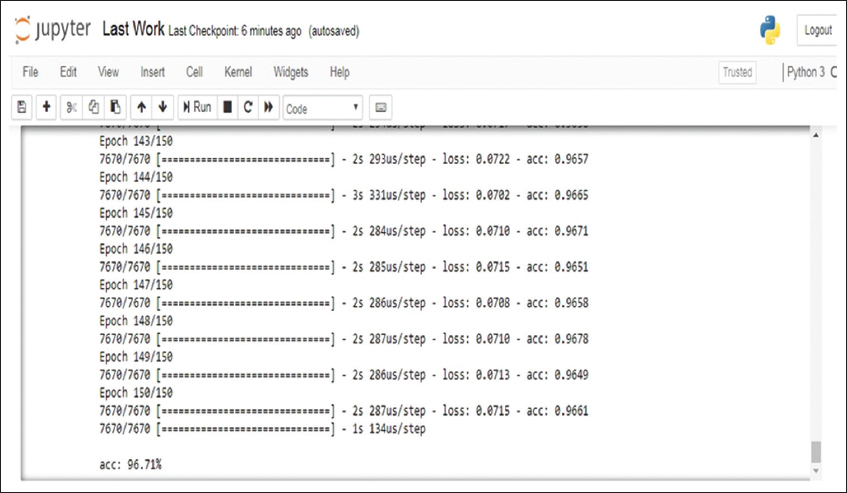Click the 'Epoch 147/150' line

[136, 285]
